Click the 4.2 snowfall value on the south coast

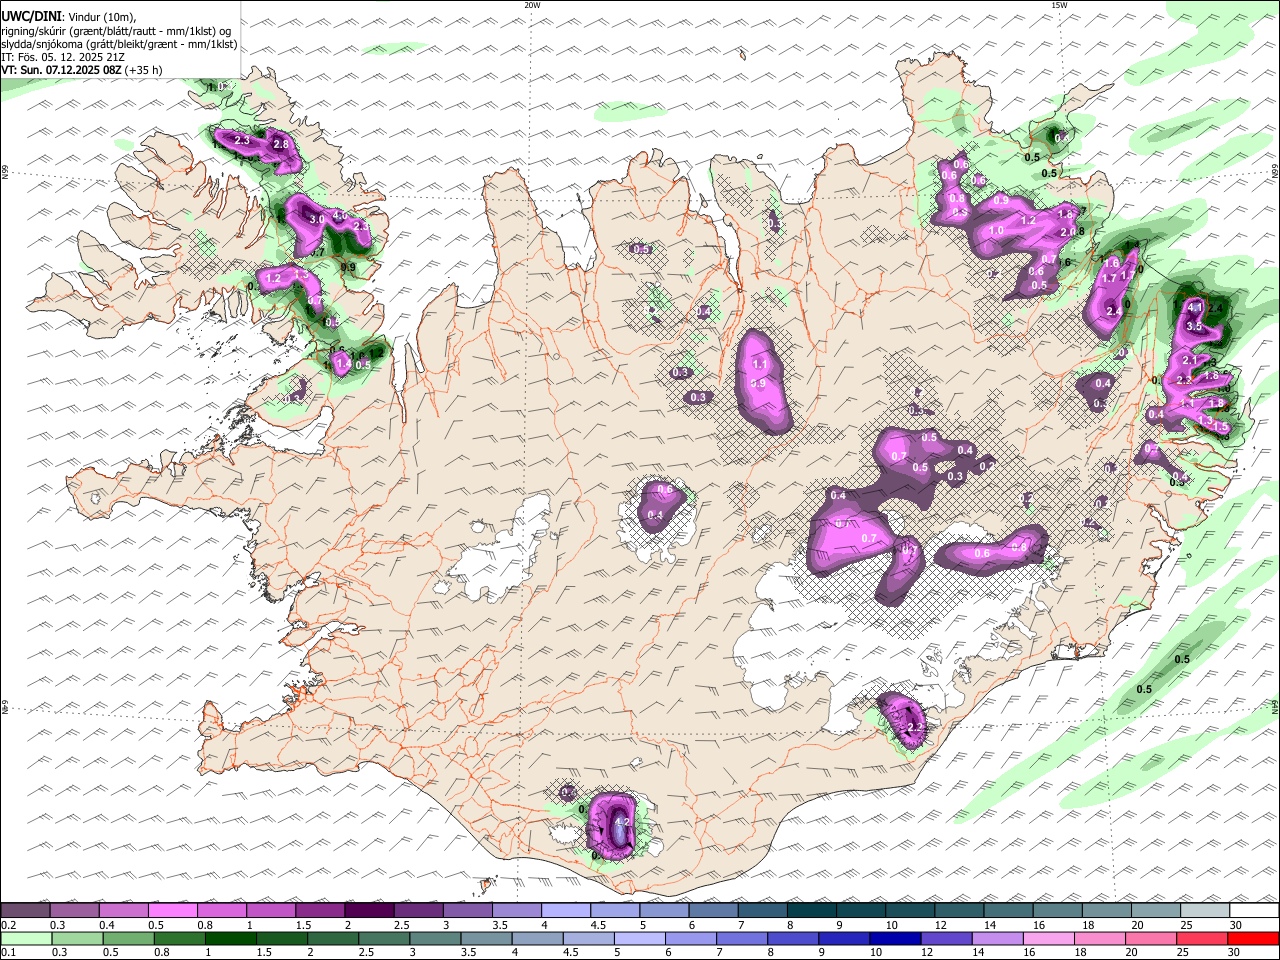pyautogui.click(x=620, y=822)
